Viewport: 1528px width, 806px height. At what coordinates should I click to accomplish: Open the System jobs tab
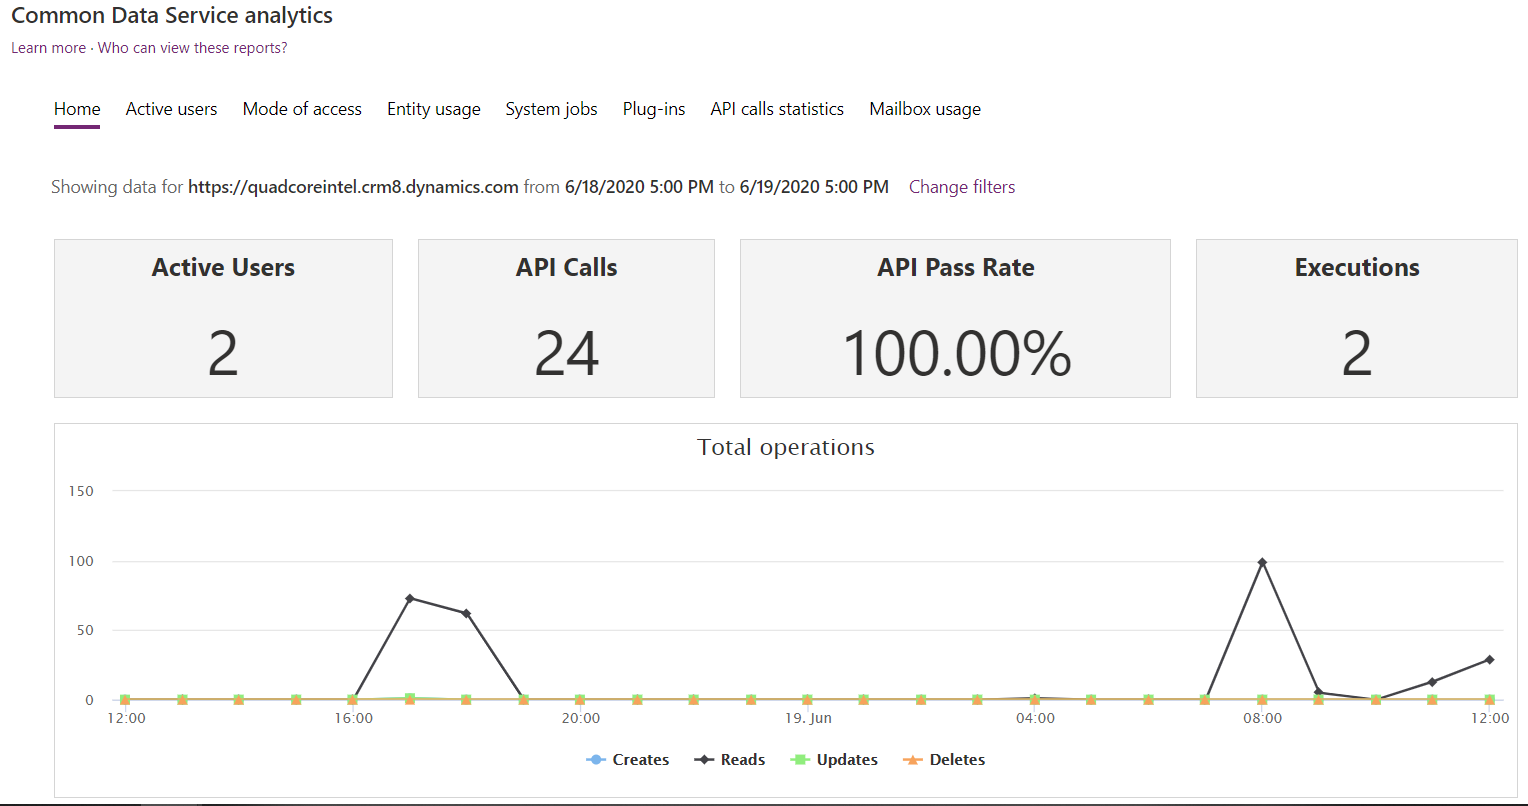[551, 109]
